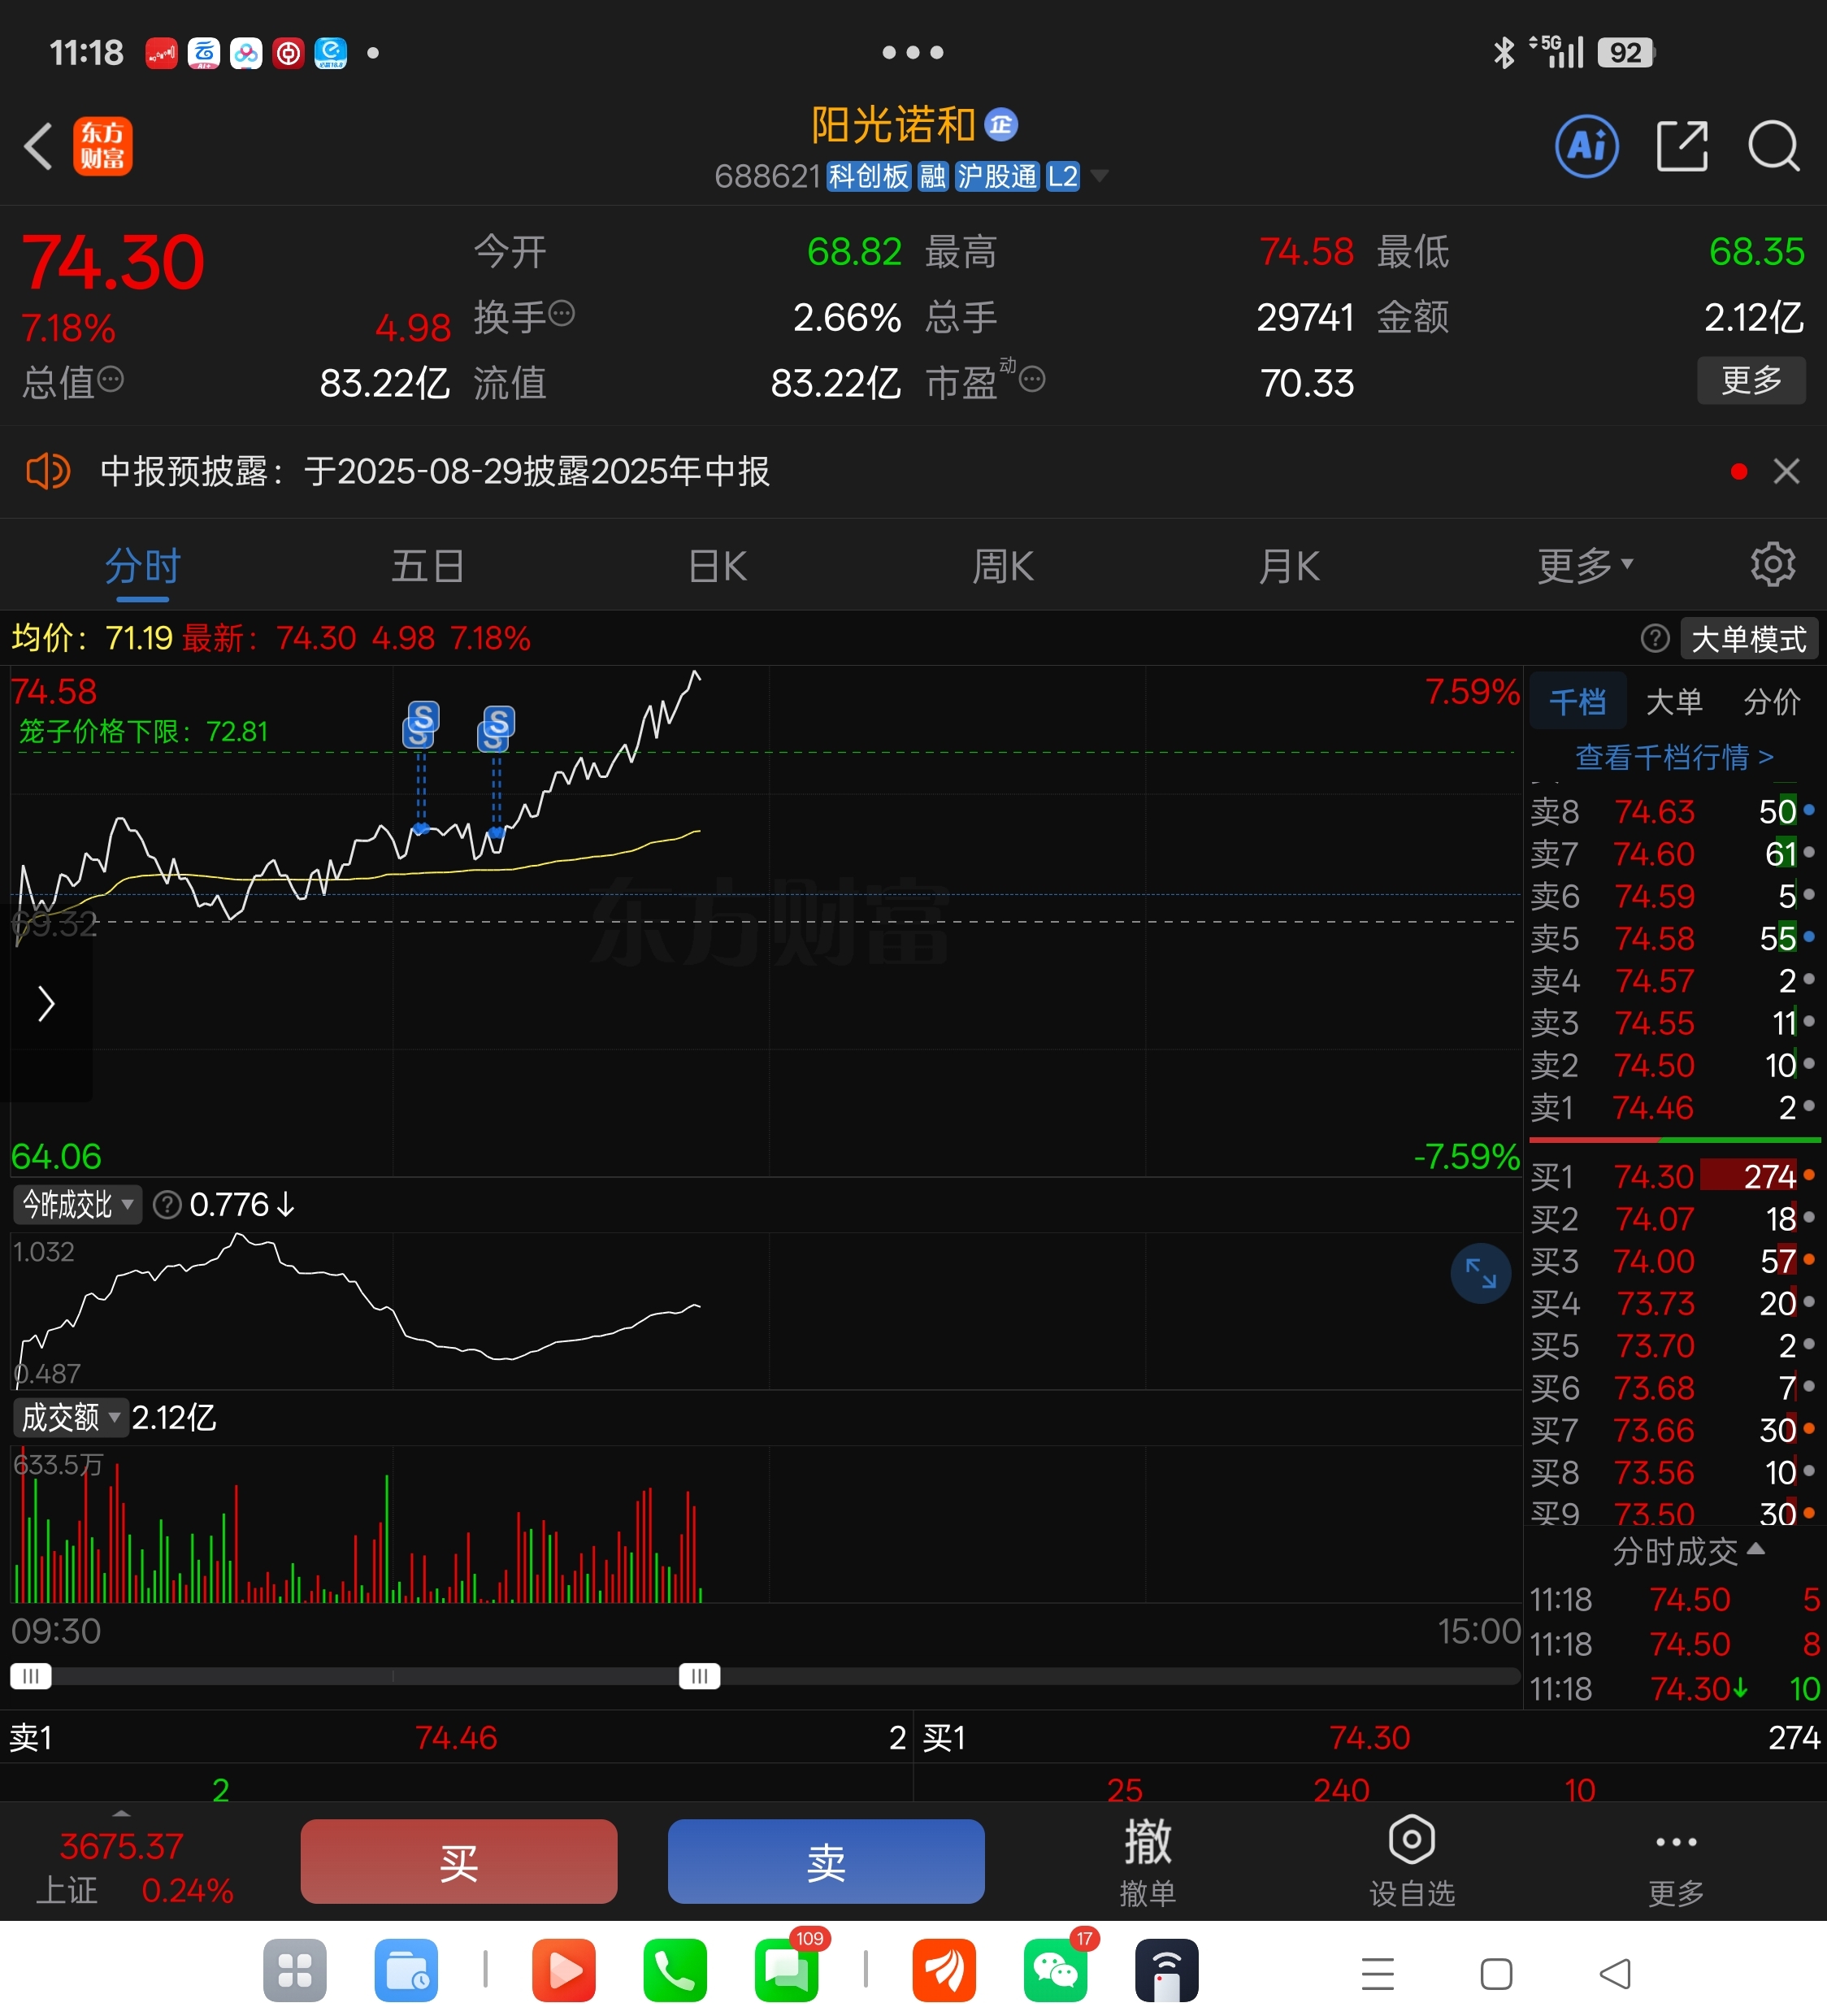The width and height of the screenshot is (1827, 2016).
Task: Tap info icon next to 总值
Action: (110, 379)
